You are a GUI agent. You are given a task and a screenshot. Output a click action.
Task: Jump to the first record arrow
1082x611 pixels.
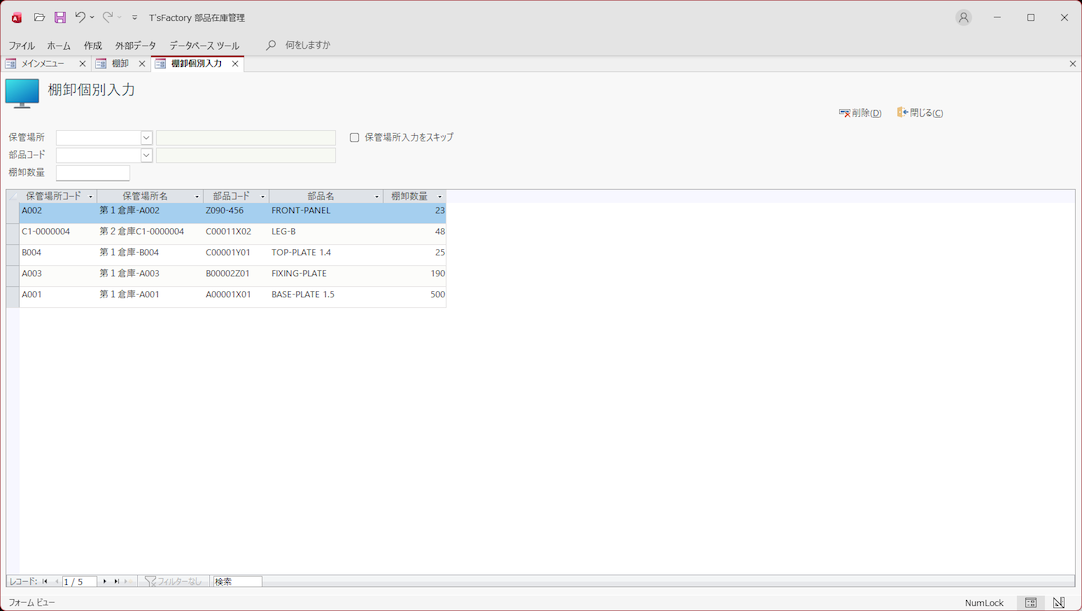pos(45,581)
